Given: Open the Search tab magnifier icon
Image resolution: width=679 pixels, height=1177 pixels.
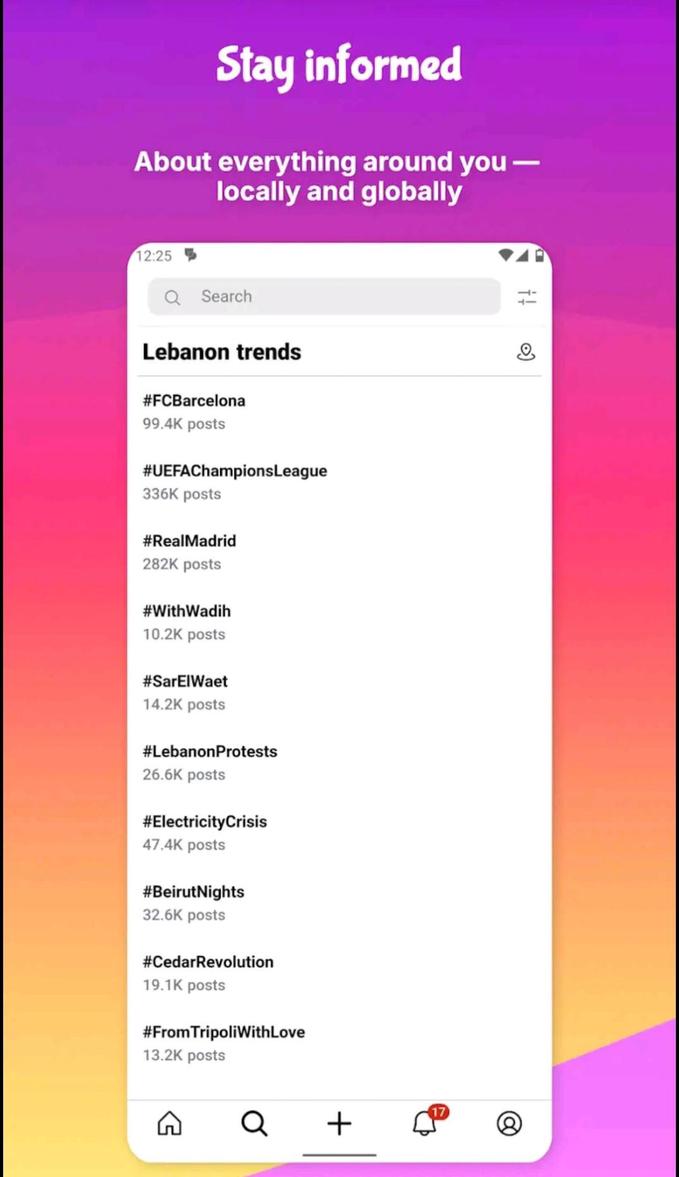Looking at the screenshot, I should [x=255, y=1123].
